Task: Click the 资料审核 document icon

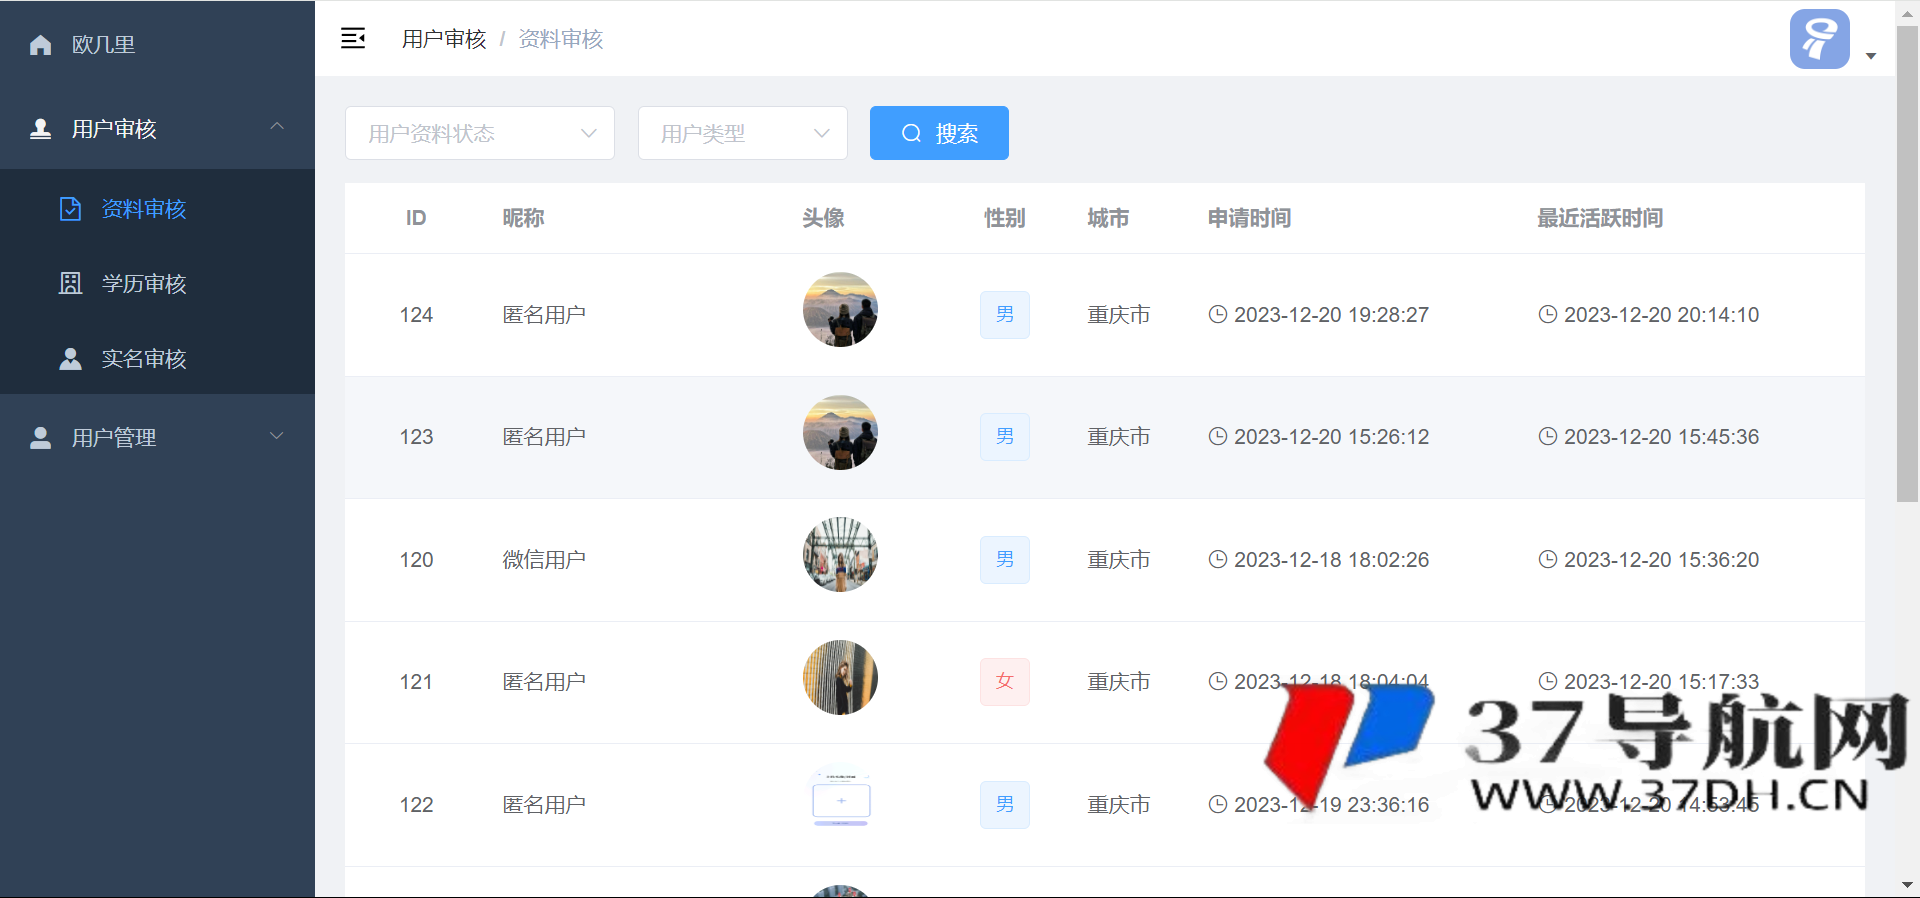Action: click(x=70, y=209)
